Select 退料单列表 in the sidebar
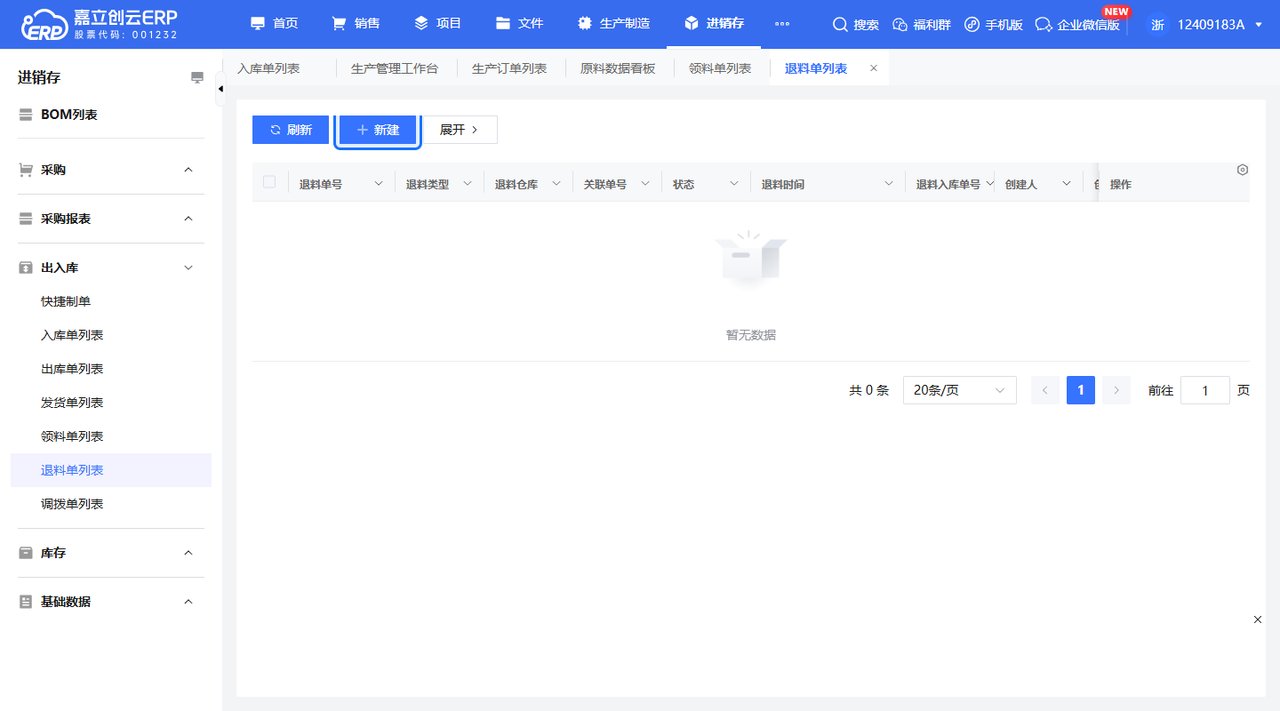Image resolution: width=1280 pixels, height=711 pixels. [x=111, y=470]
